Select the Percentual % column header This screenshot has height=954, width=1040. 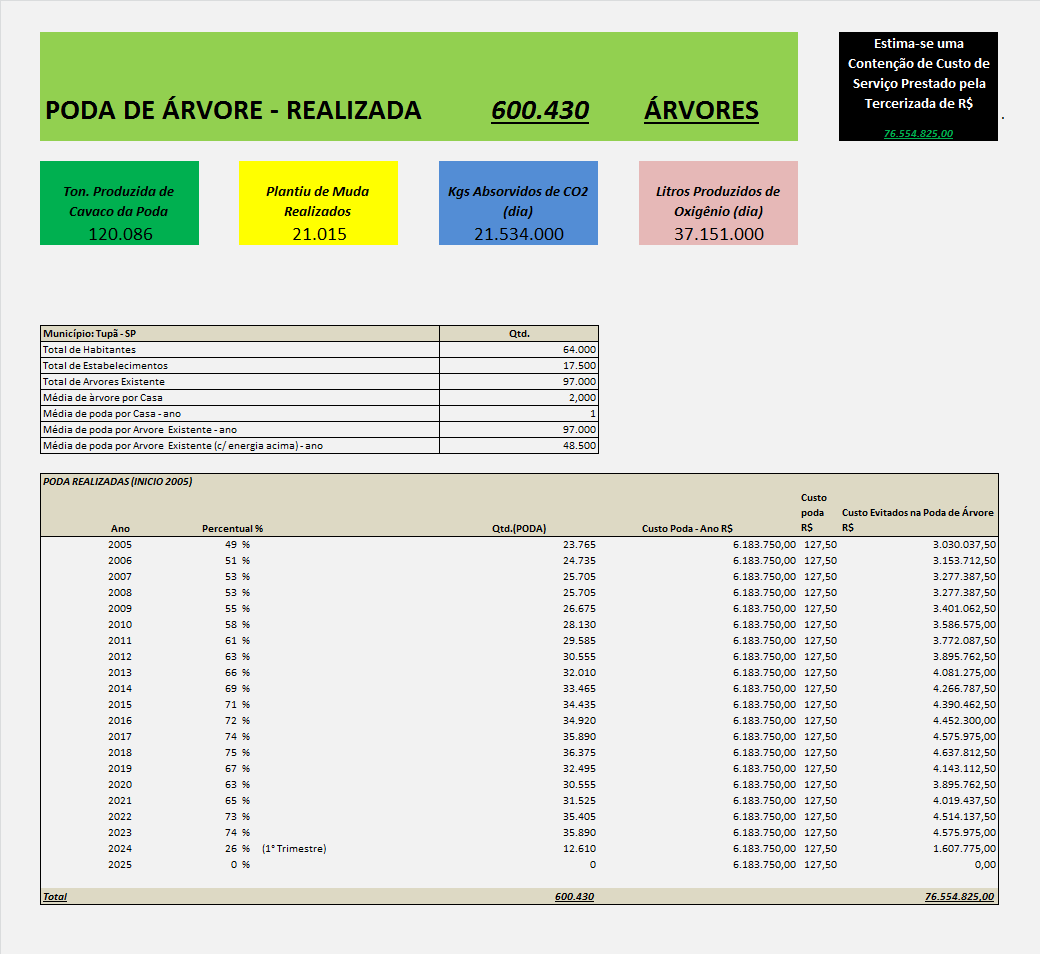tap(232, 528)
